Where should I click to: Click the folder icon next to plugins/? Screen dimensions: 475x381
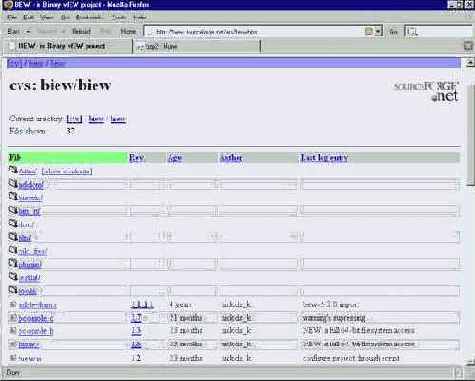coord(13,263)
